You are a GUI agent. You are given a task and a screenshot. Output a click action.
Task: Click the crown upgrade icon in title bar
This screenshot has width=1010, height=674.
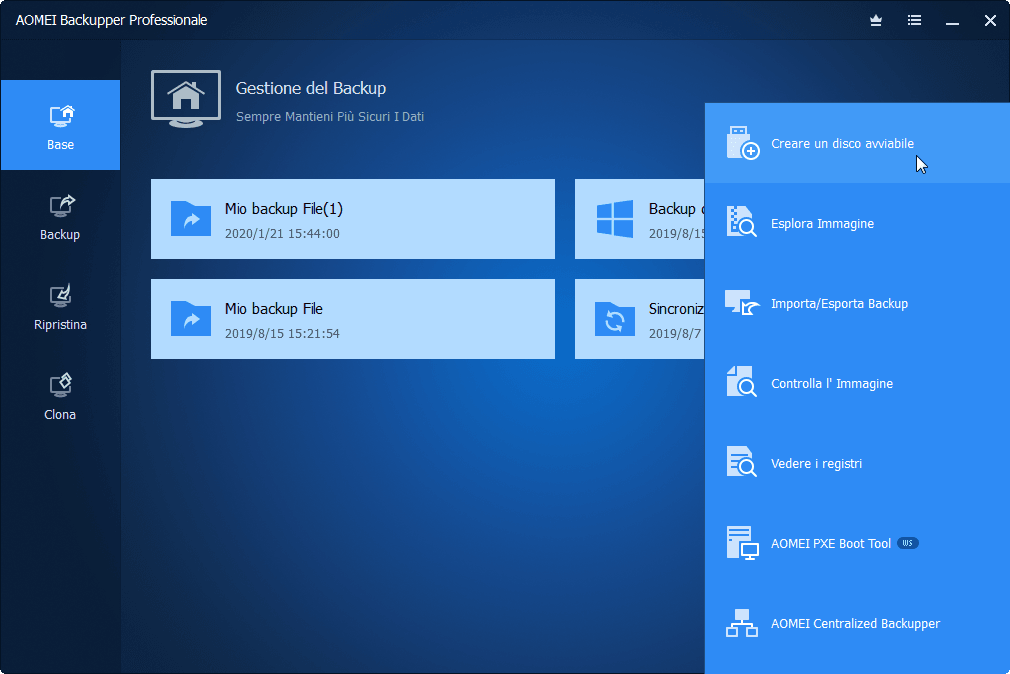pos(877,20)
